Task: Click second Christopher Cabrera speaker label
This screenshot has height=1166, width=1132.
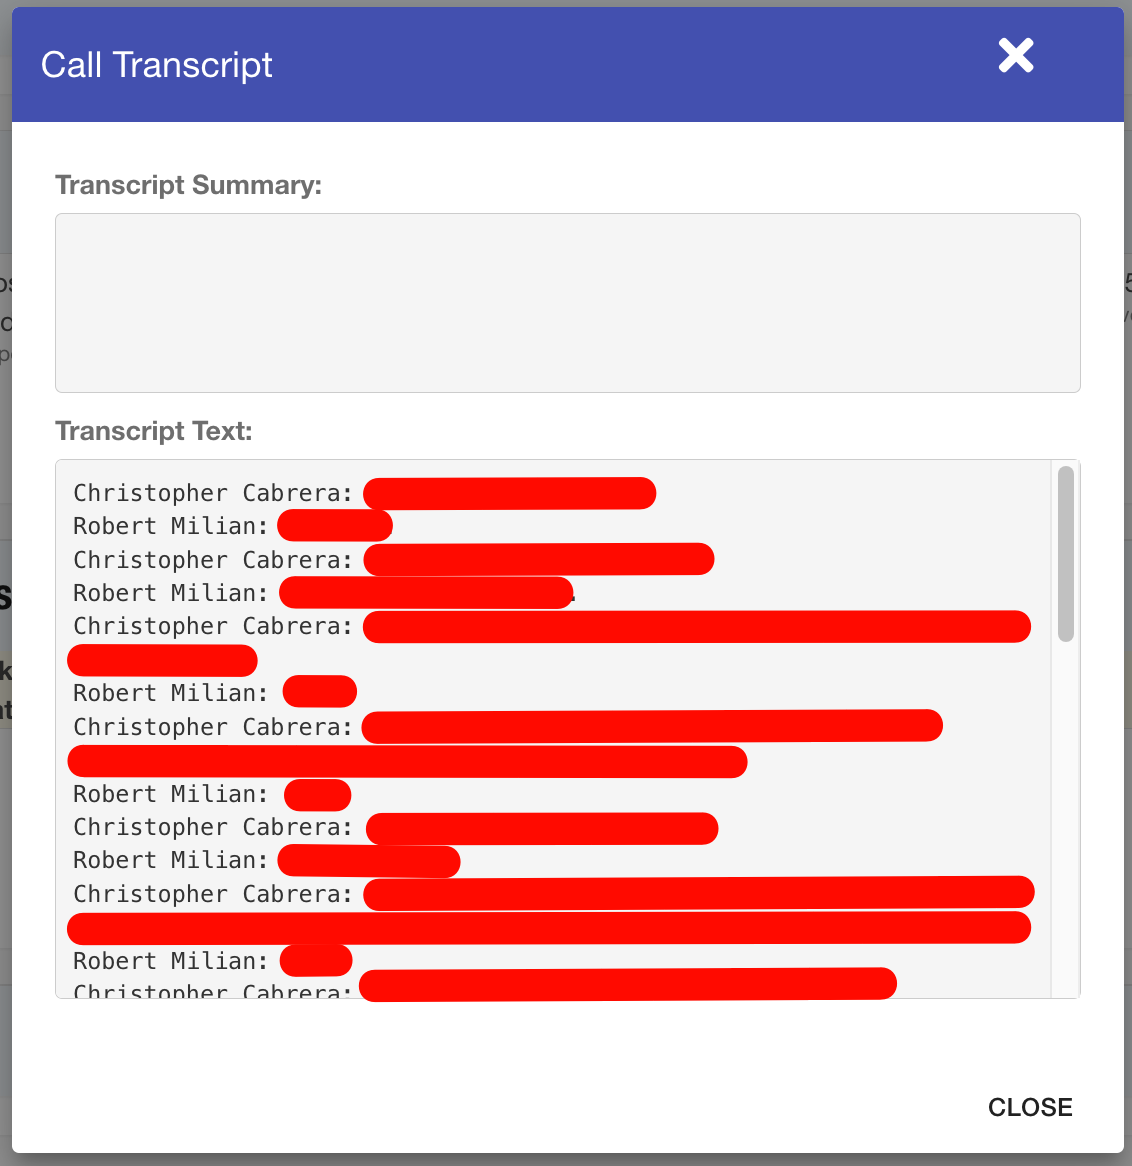Action: tap(213, 560)
